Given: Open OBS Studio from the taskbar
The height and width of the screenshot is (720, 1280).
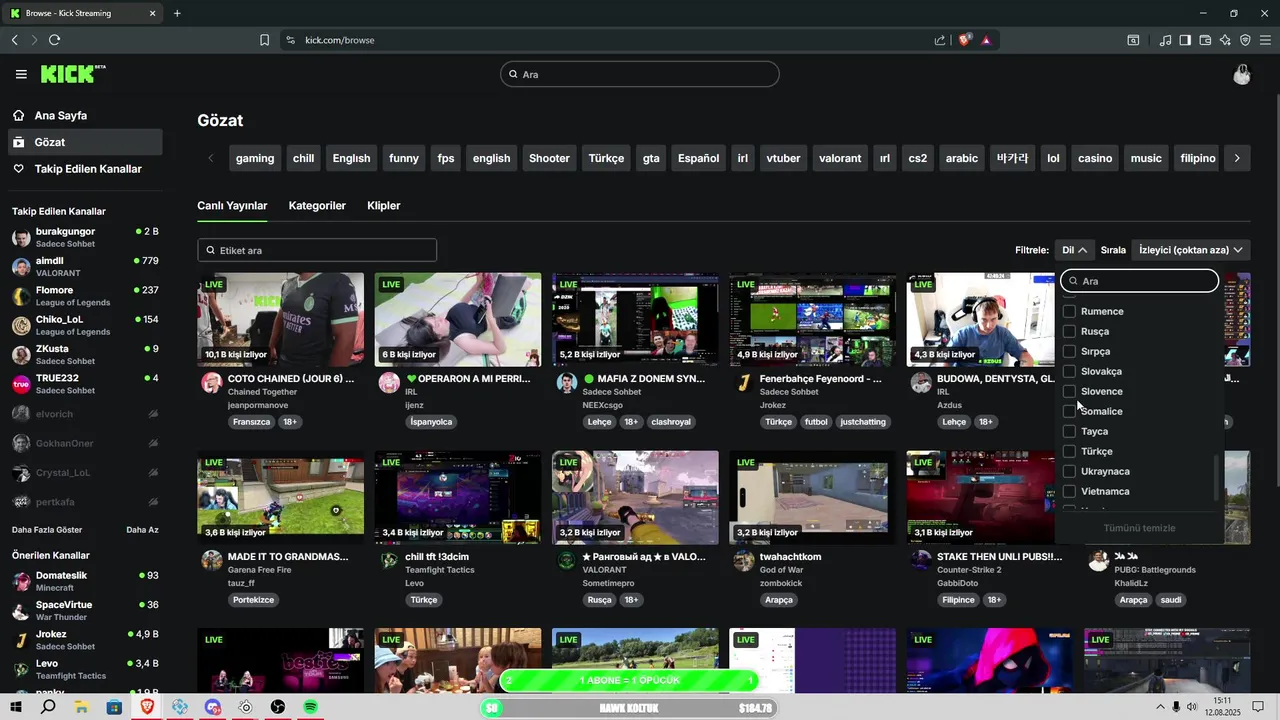Looking at the screenshot, I should pyautogui.click(x=278, y=707).
